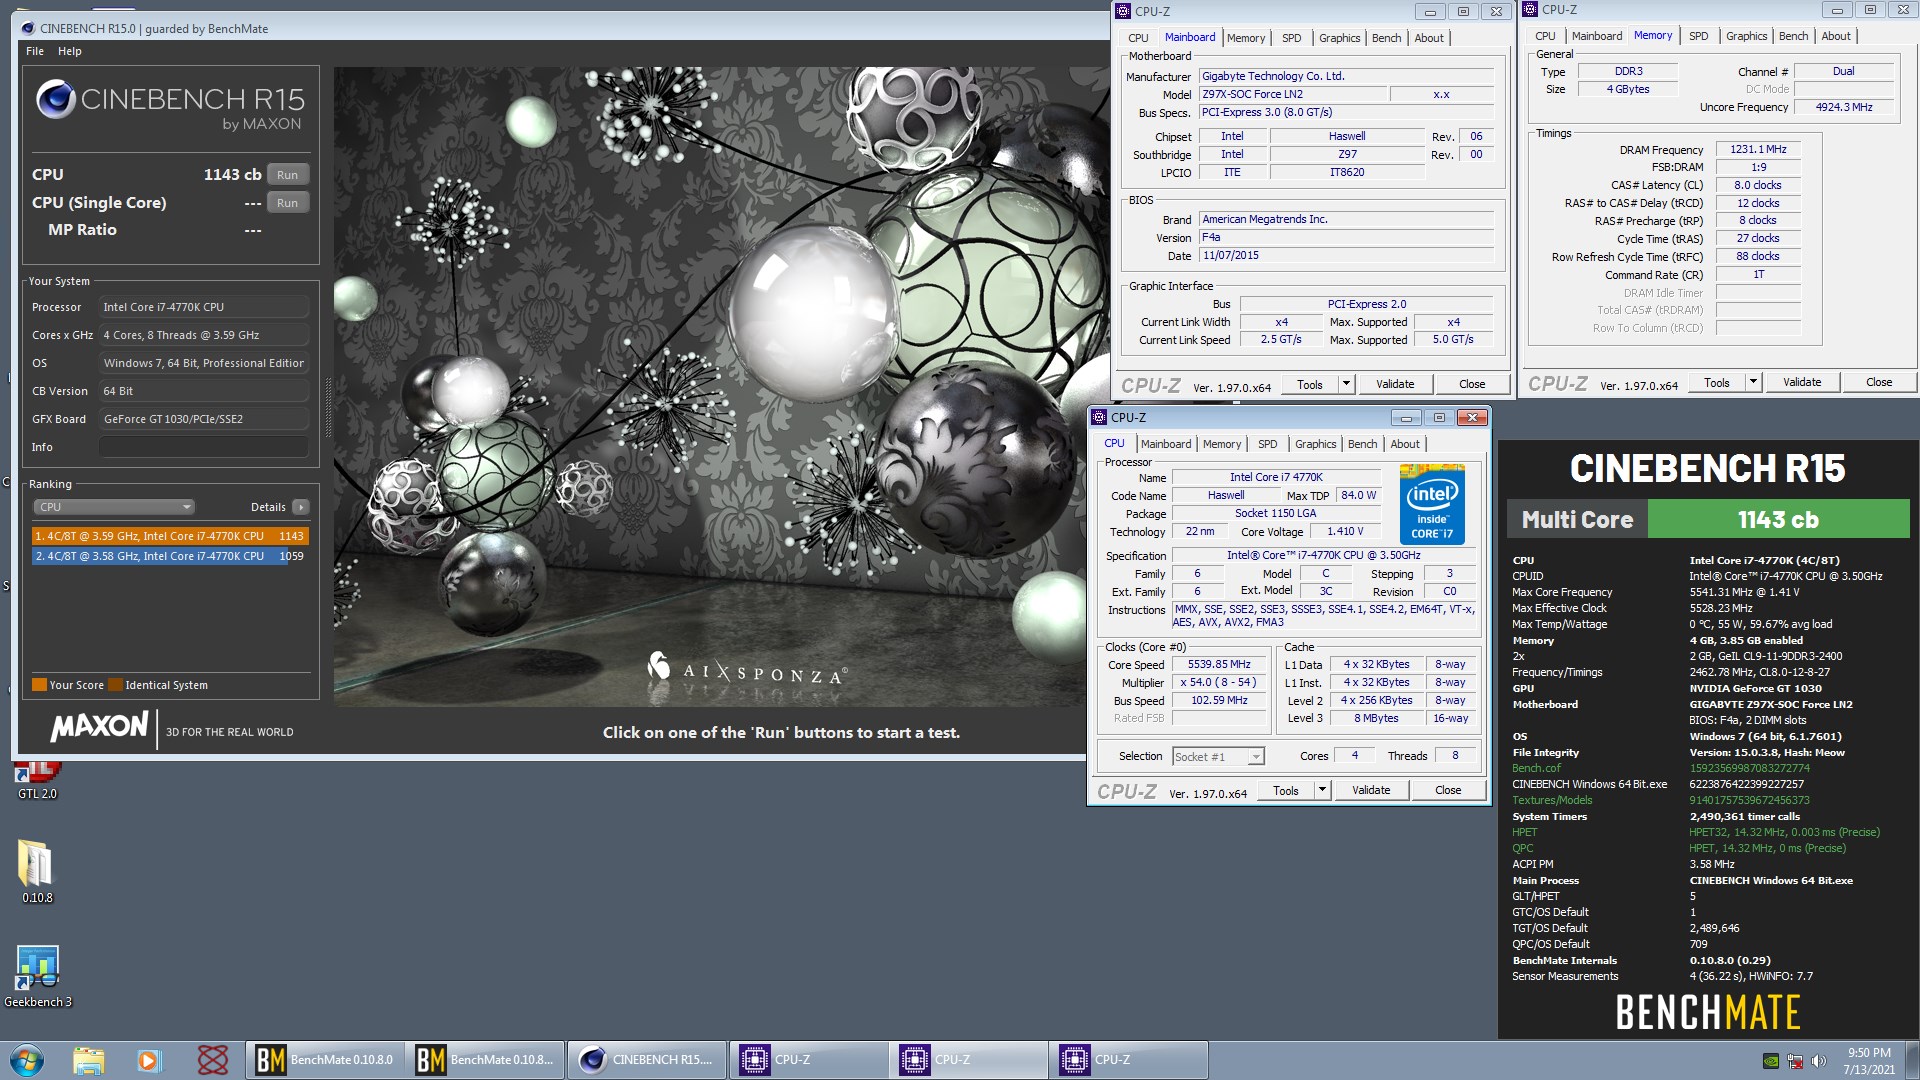Screen dimensions: 1920x1080
Task: Open the Help menu in Cinebench
Action: point(70,51)
